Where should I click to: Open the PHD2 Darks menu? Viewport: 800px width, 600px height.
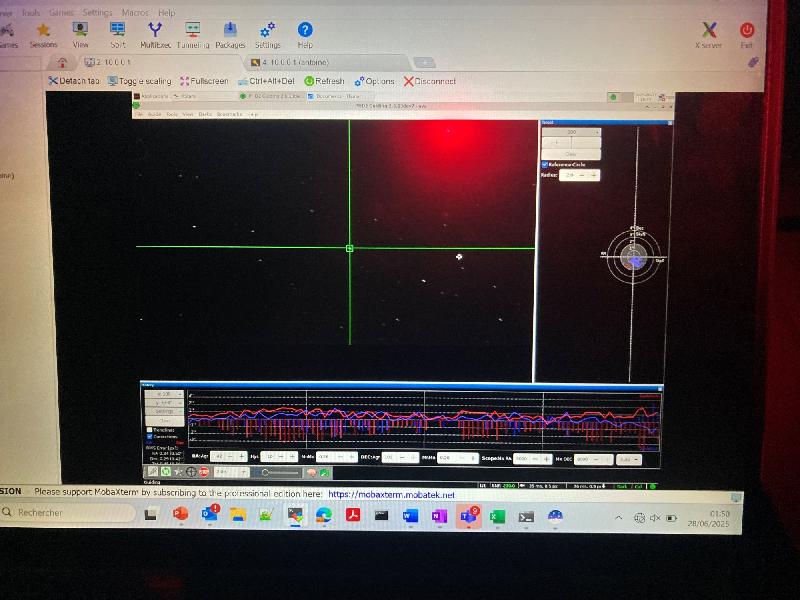[x=205, y=114]
